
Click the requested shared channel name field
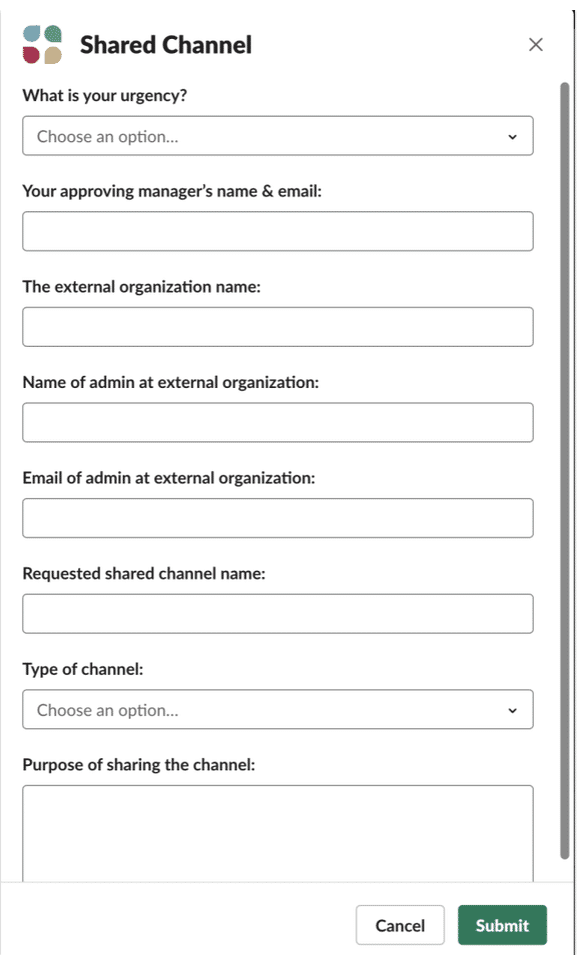point(278,613)
